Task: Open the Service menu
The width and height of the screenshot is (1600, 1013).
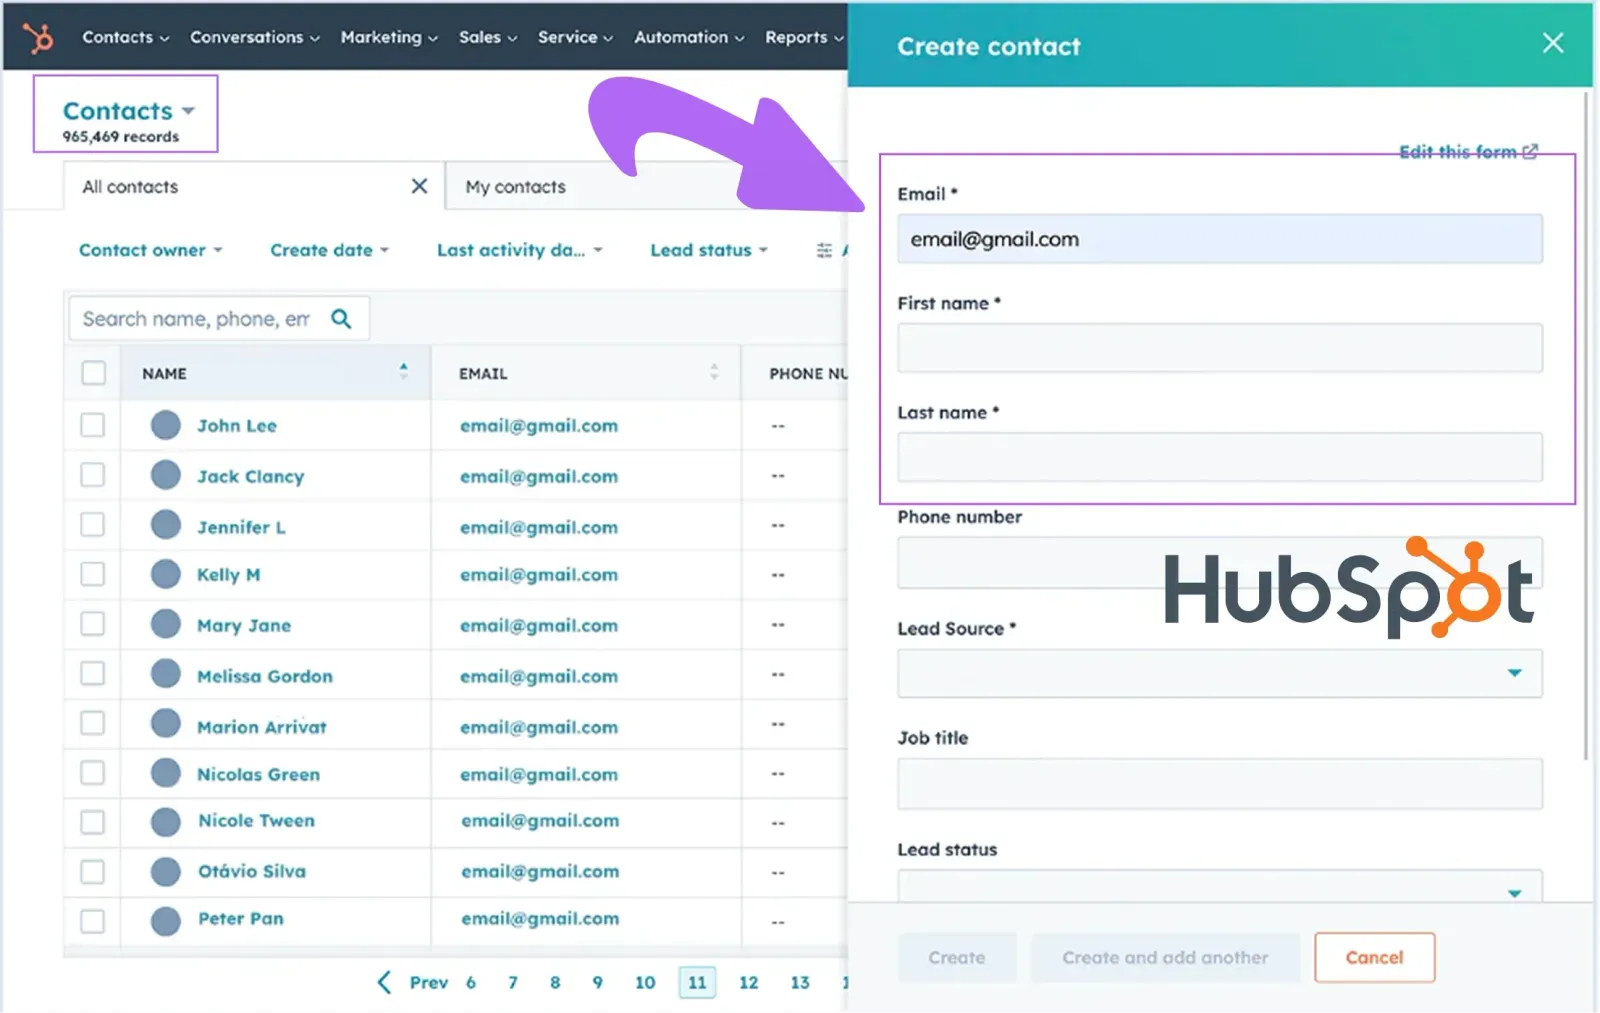Action: pyautogui.click(x=575, y=37)
